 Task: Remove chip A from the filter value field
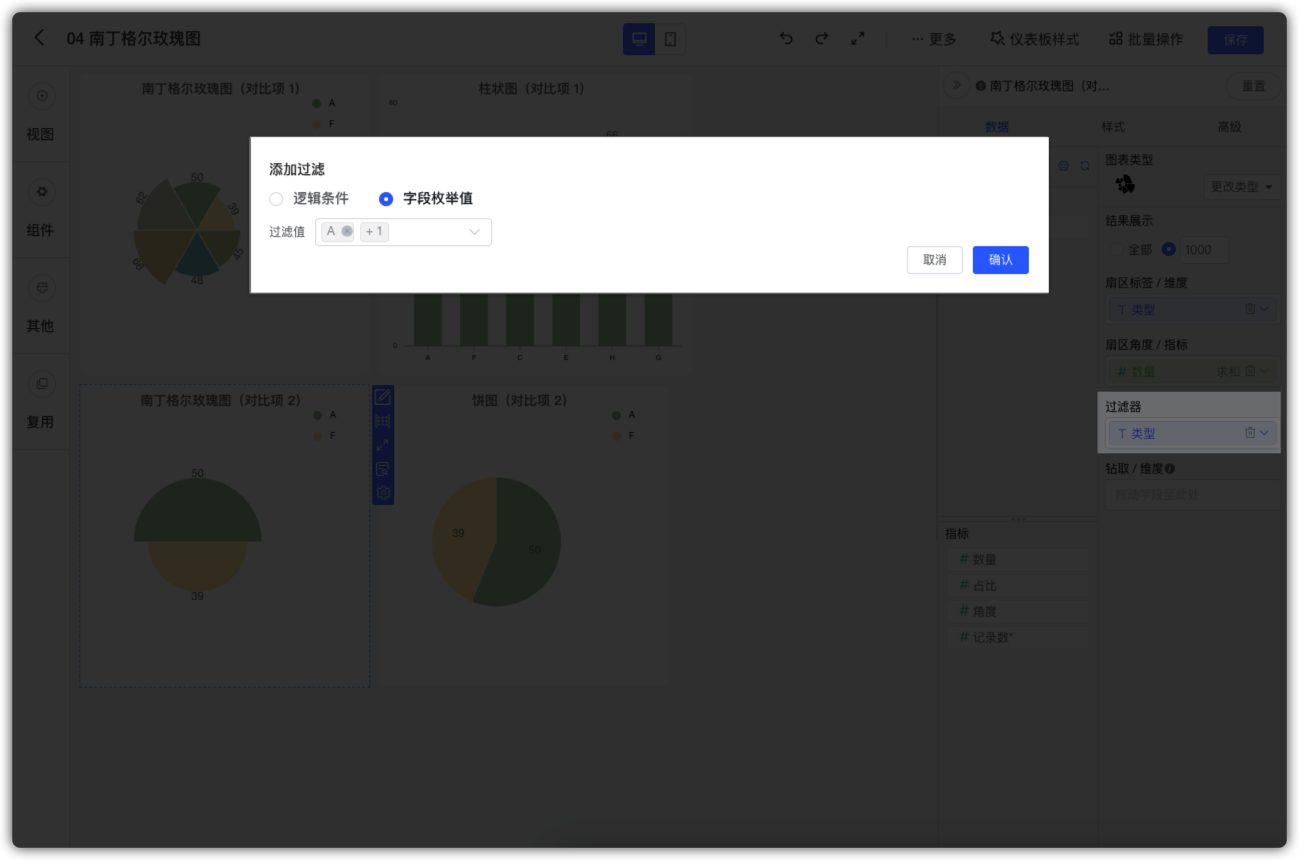347,231
